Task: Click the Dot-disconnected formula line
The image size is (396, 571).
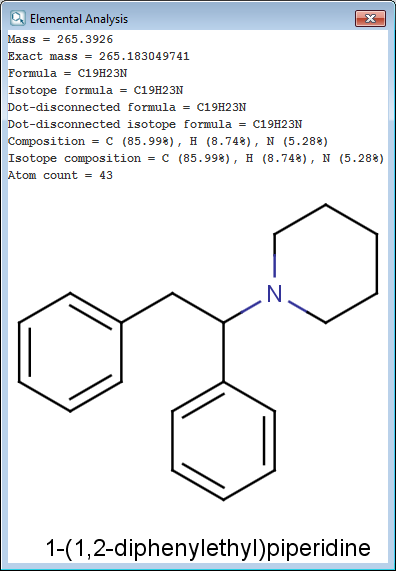Action: point(127,107)
